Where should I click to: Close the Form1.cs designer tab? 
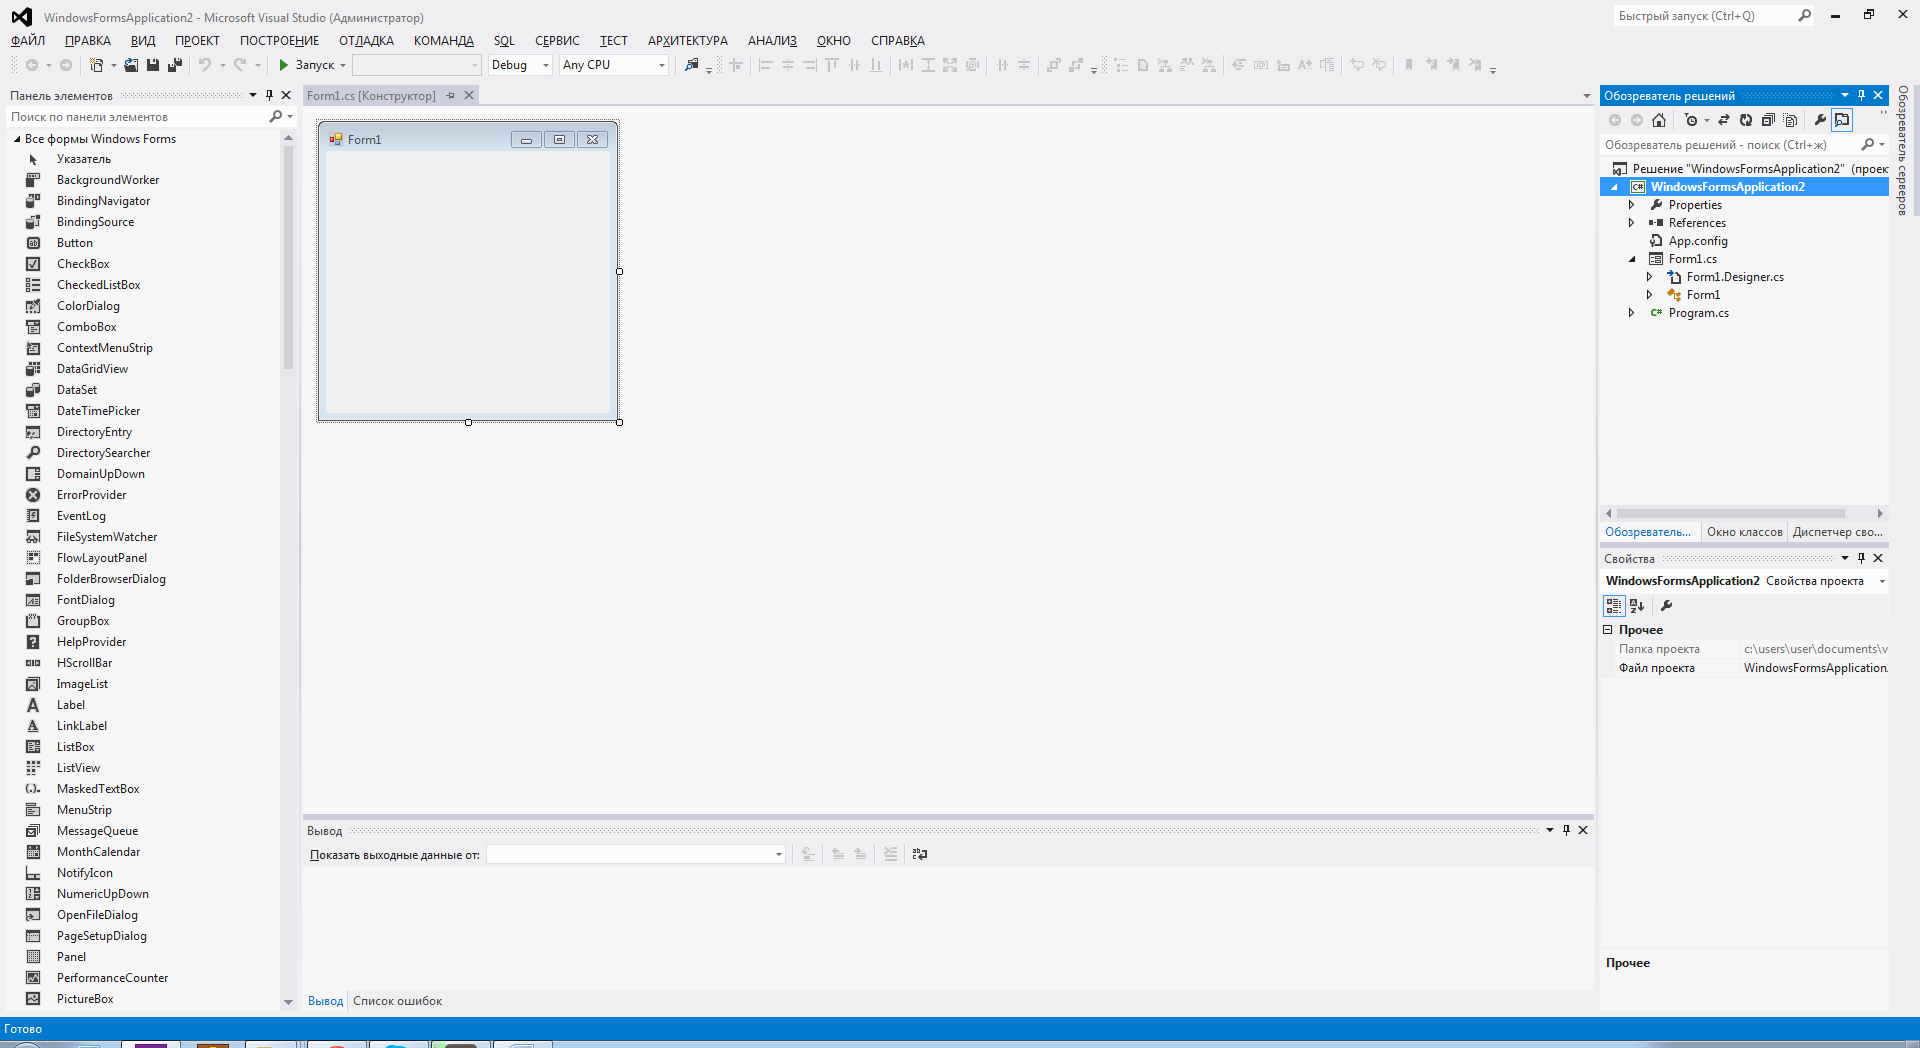point(469,95)
